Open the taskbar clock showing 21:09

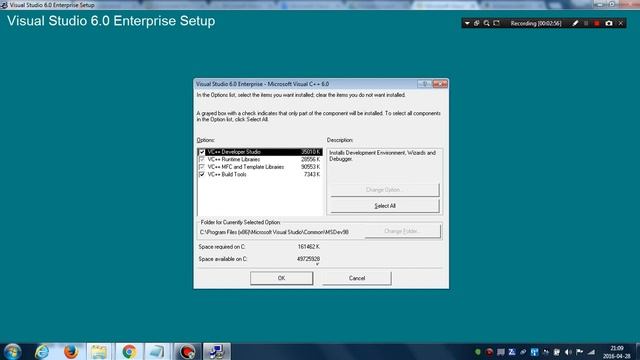(617, 352)
